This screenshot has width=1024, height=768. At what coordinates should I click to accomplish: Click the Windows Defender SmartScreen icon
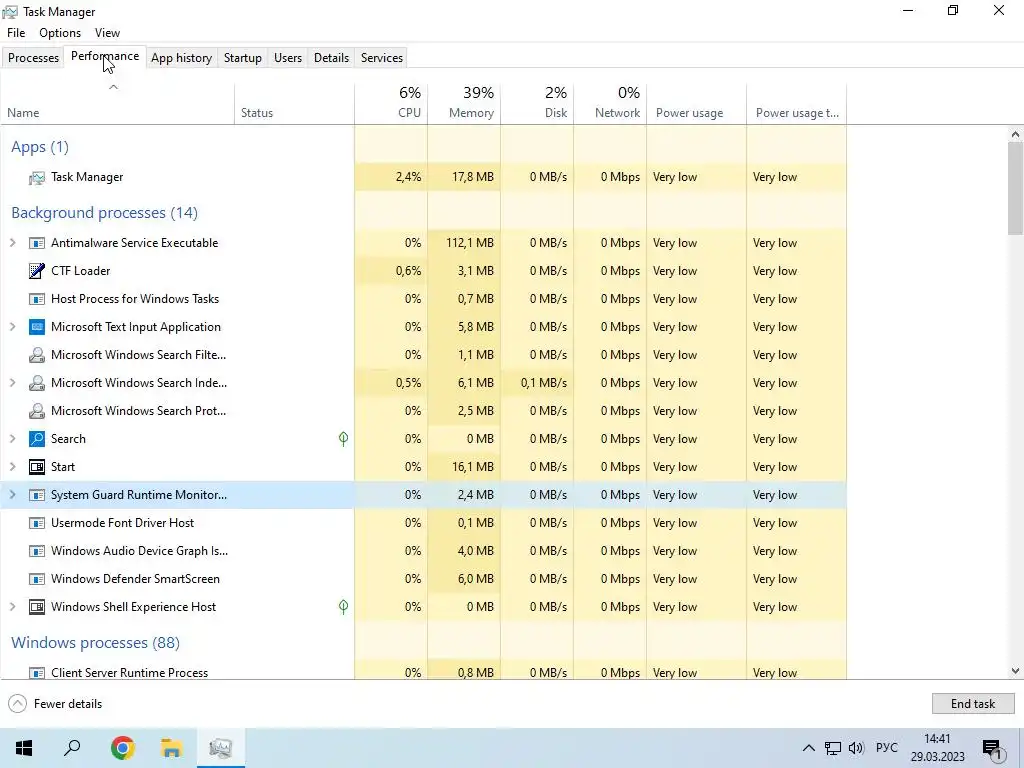tap(37, 579)
